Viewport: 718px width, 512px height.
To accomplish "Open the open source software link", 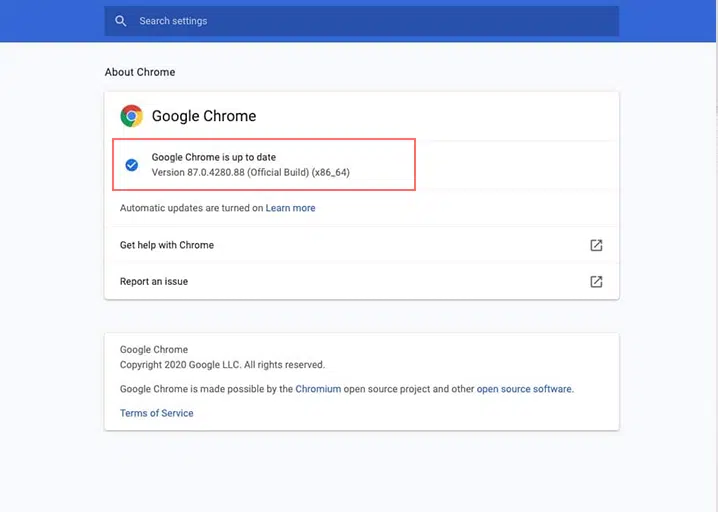I will 524,389.
